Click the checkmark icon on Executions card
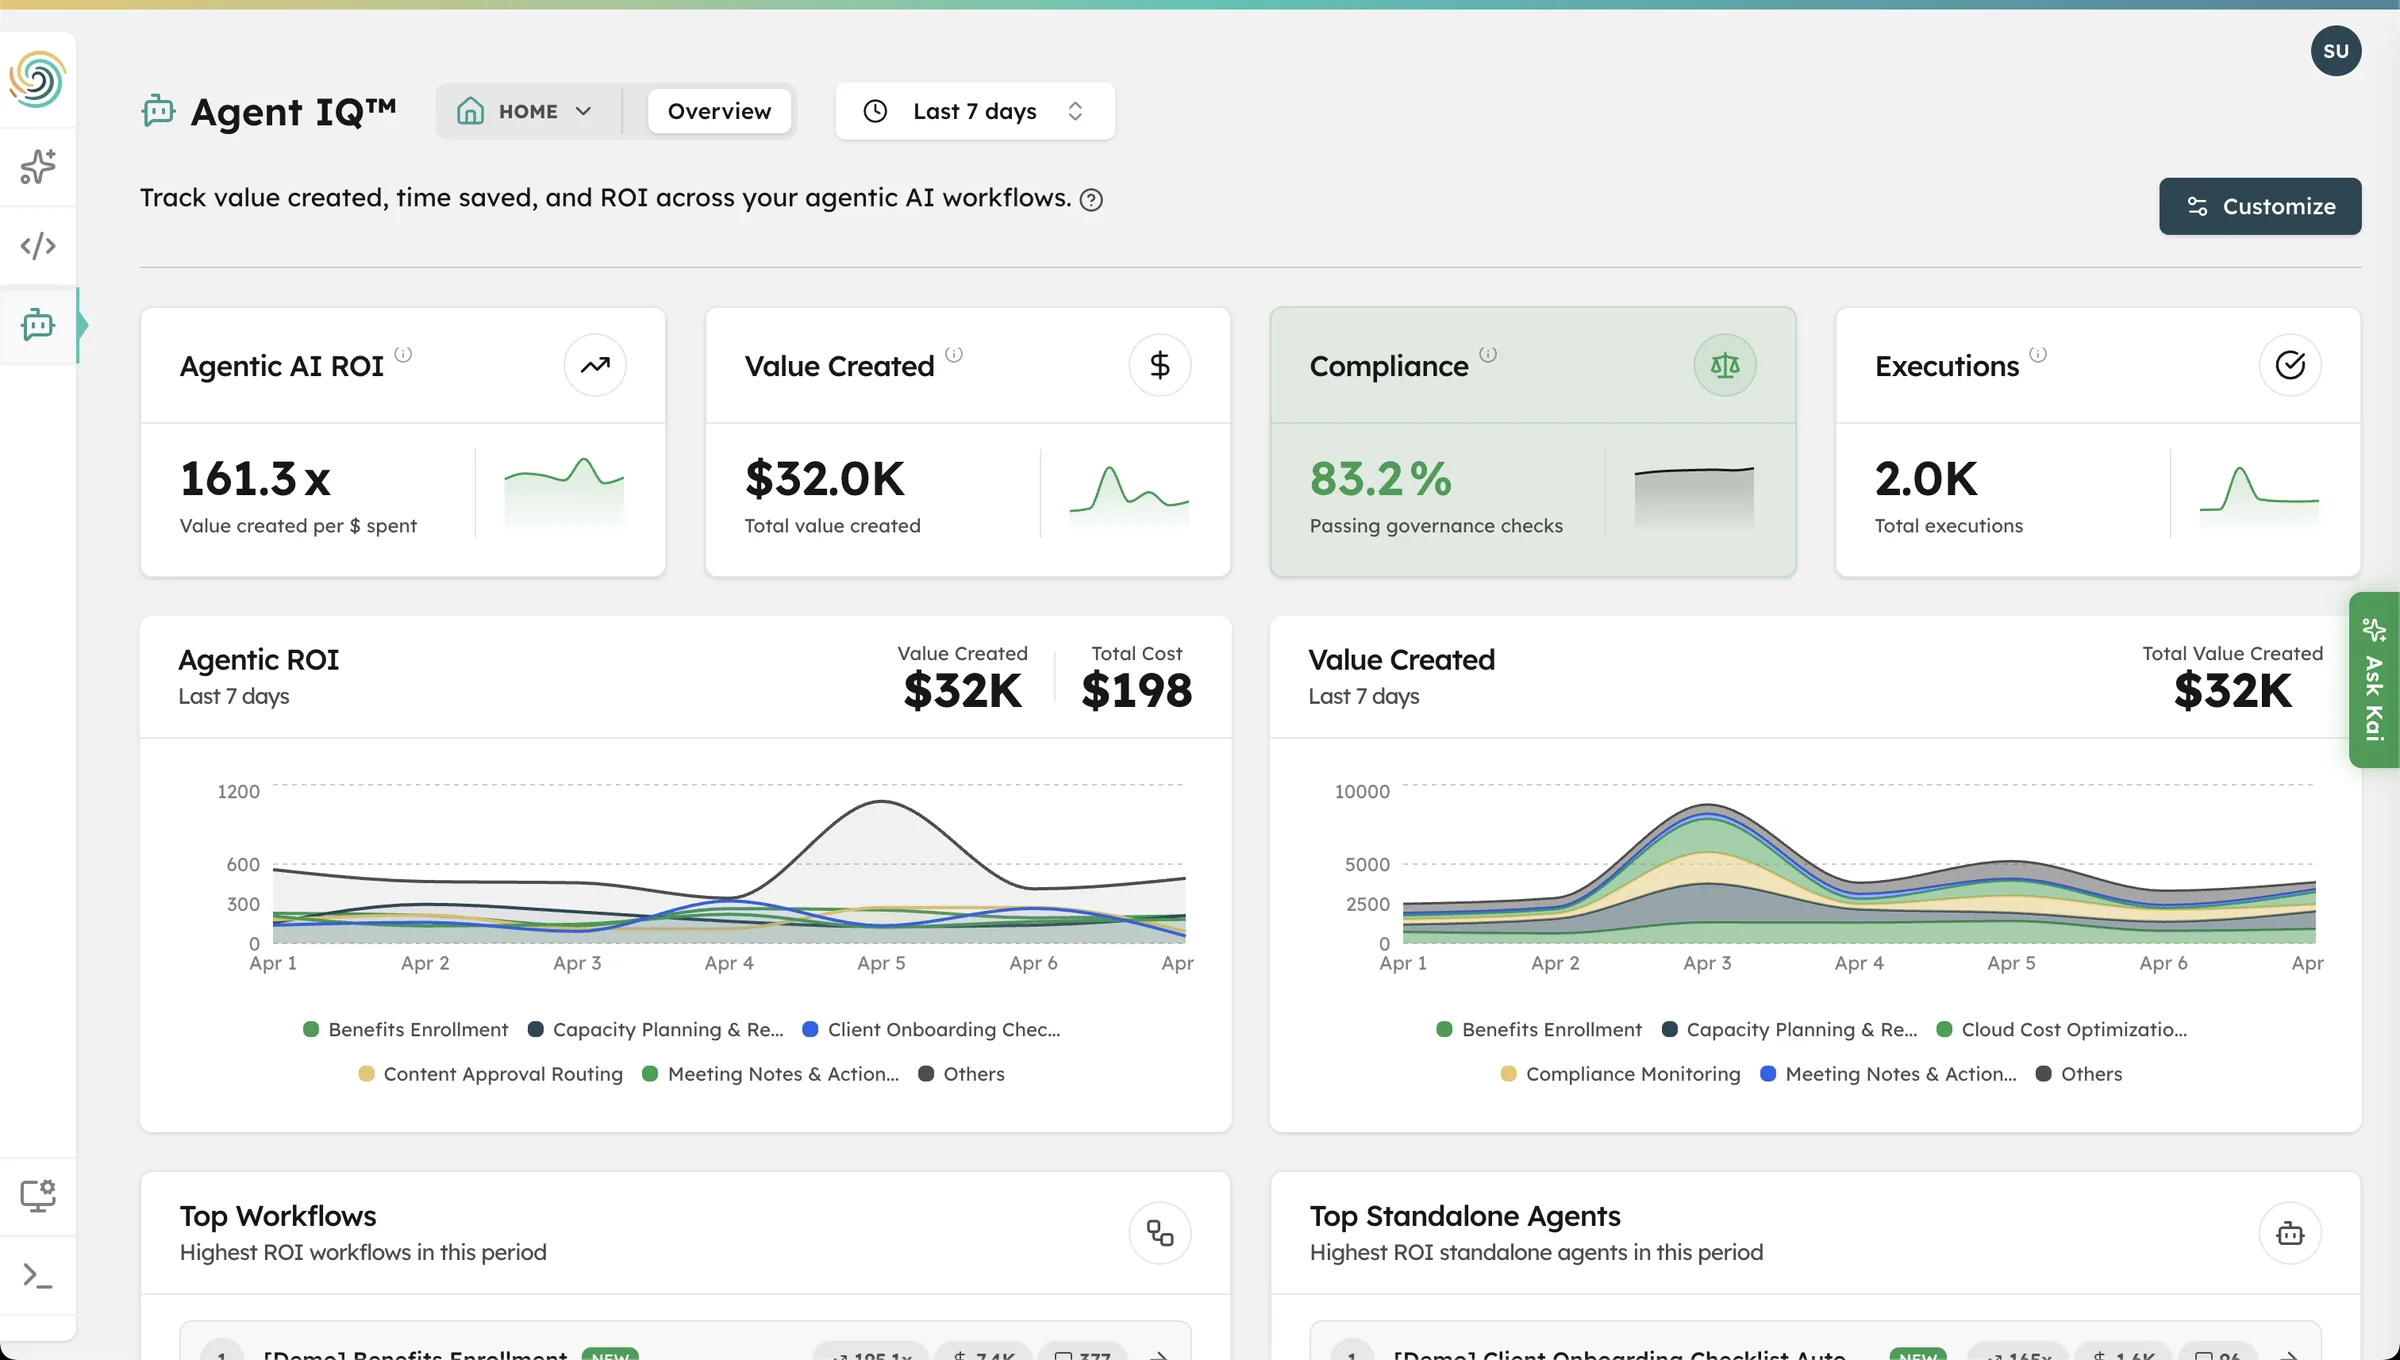The image size is (2400, 1360). (x=2292, y=364)
